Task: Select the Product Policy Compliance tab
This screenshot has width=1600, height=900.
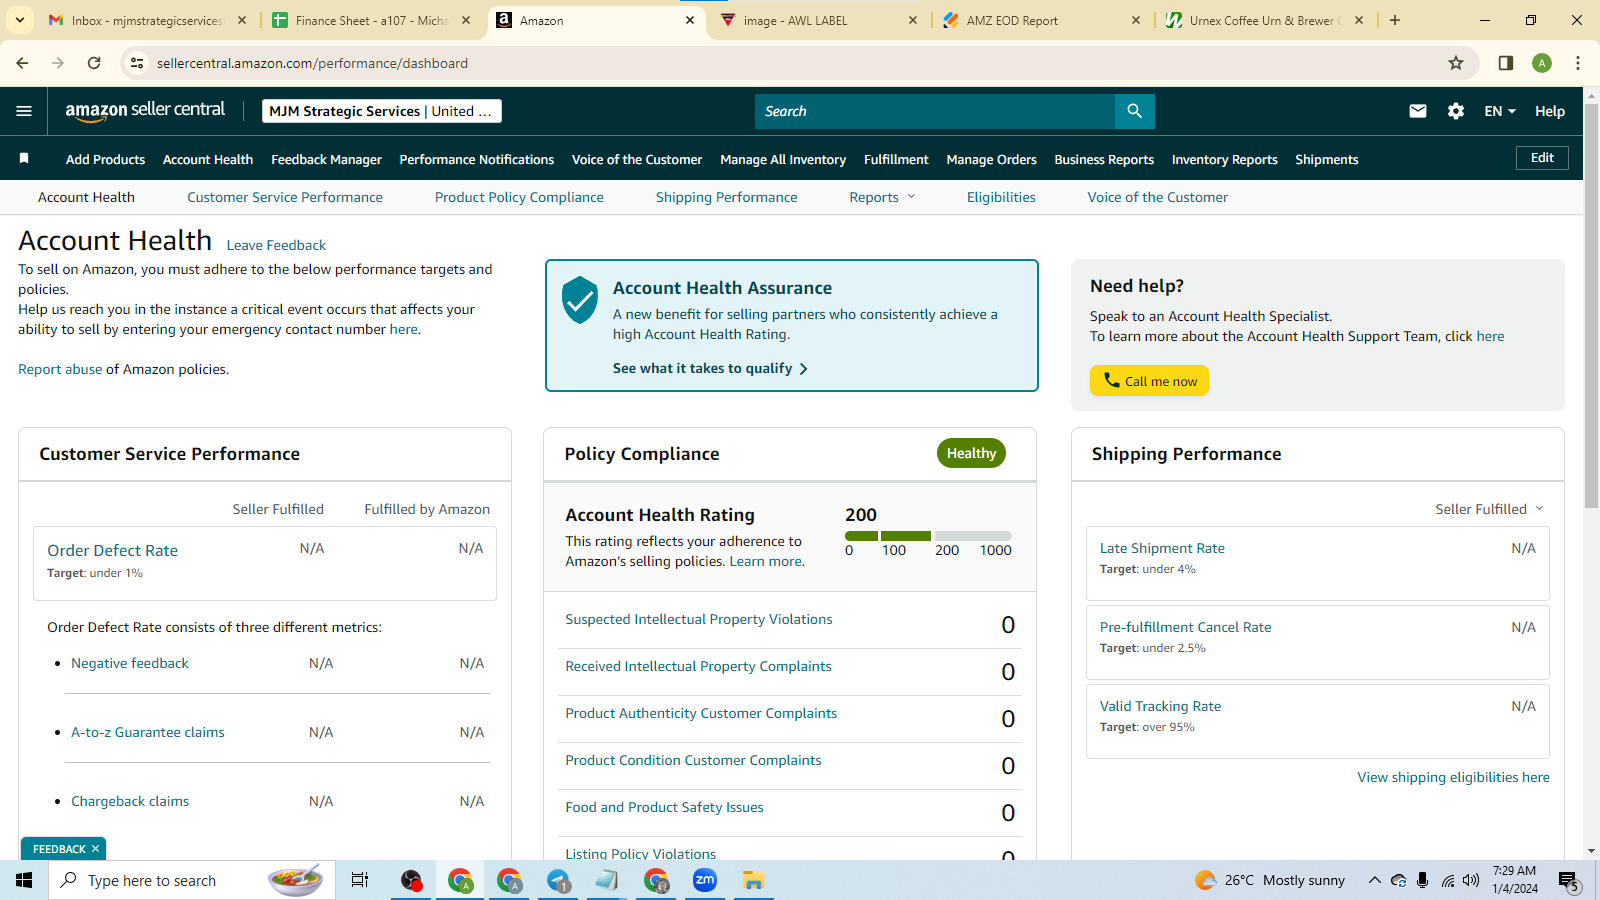Action: point(519,197)
